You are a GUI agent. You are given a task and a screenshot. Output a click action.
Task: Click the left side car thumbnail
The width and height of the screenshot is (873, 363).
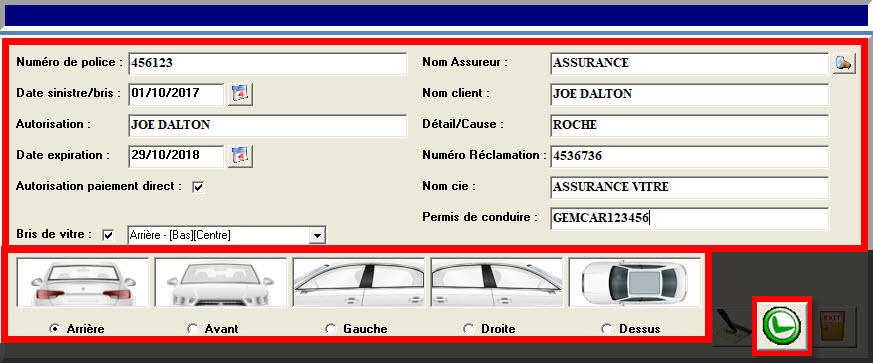(x=359, y=282)
